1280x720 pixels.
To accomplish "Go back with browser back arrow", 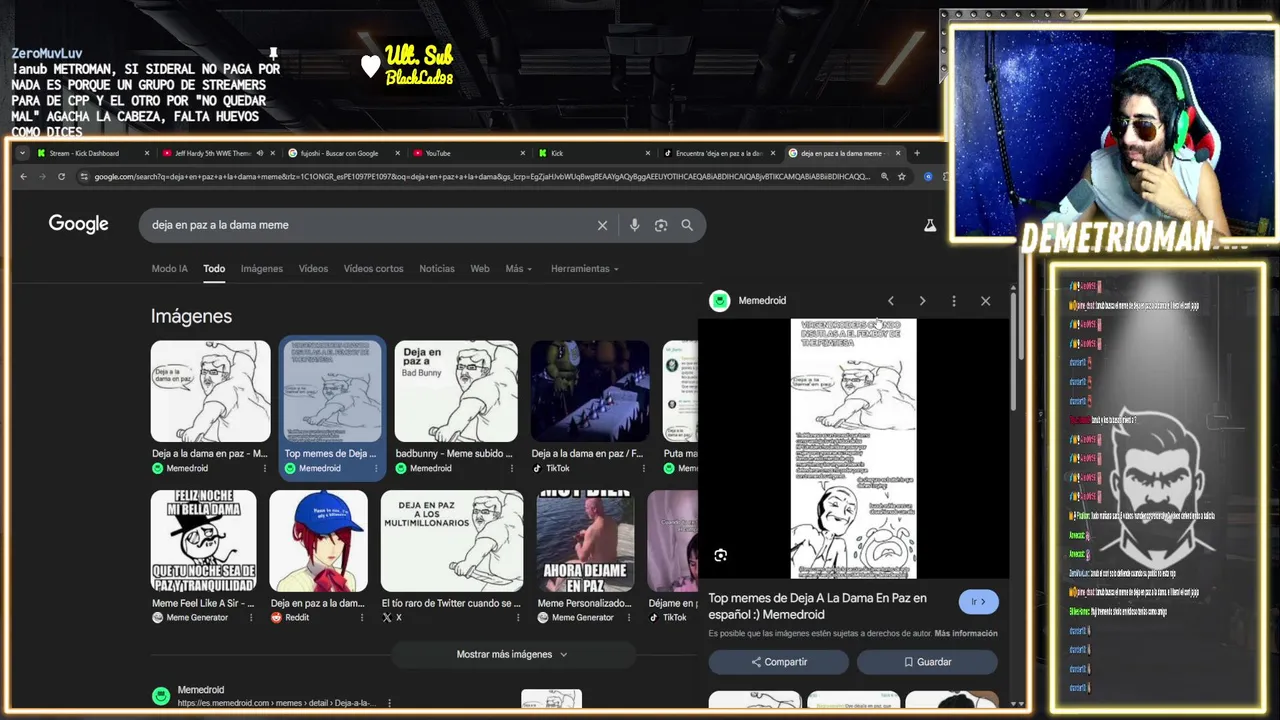I will [23, 176].
